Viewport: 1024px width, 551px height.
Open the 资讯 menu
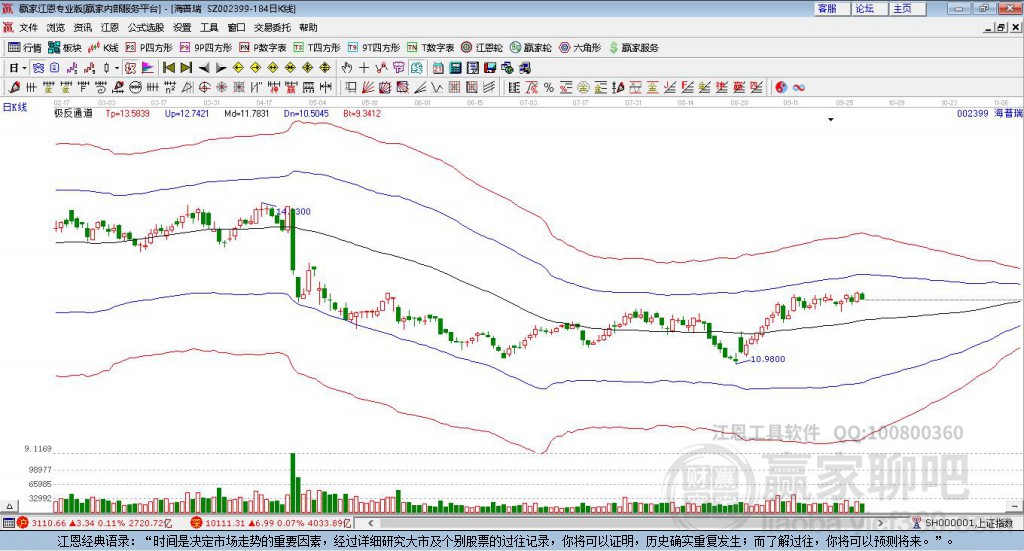click(x=82, y=27)
